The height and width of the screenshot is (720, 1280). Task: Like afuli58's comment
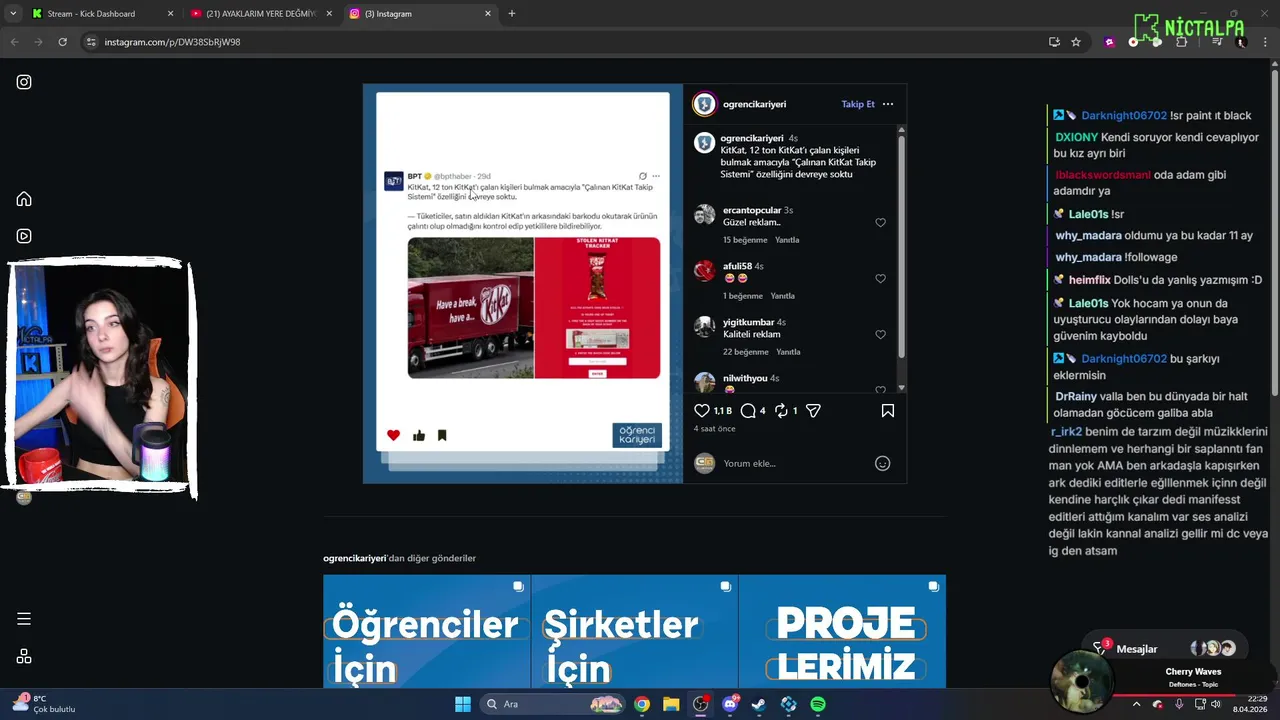[x=880, y=279]
